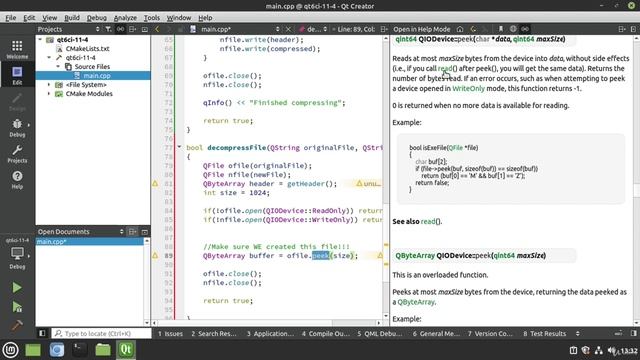Open the File menu
The width and height of the screenshot is (640, 360).
coord(11,18)
